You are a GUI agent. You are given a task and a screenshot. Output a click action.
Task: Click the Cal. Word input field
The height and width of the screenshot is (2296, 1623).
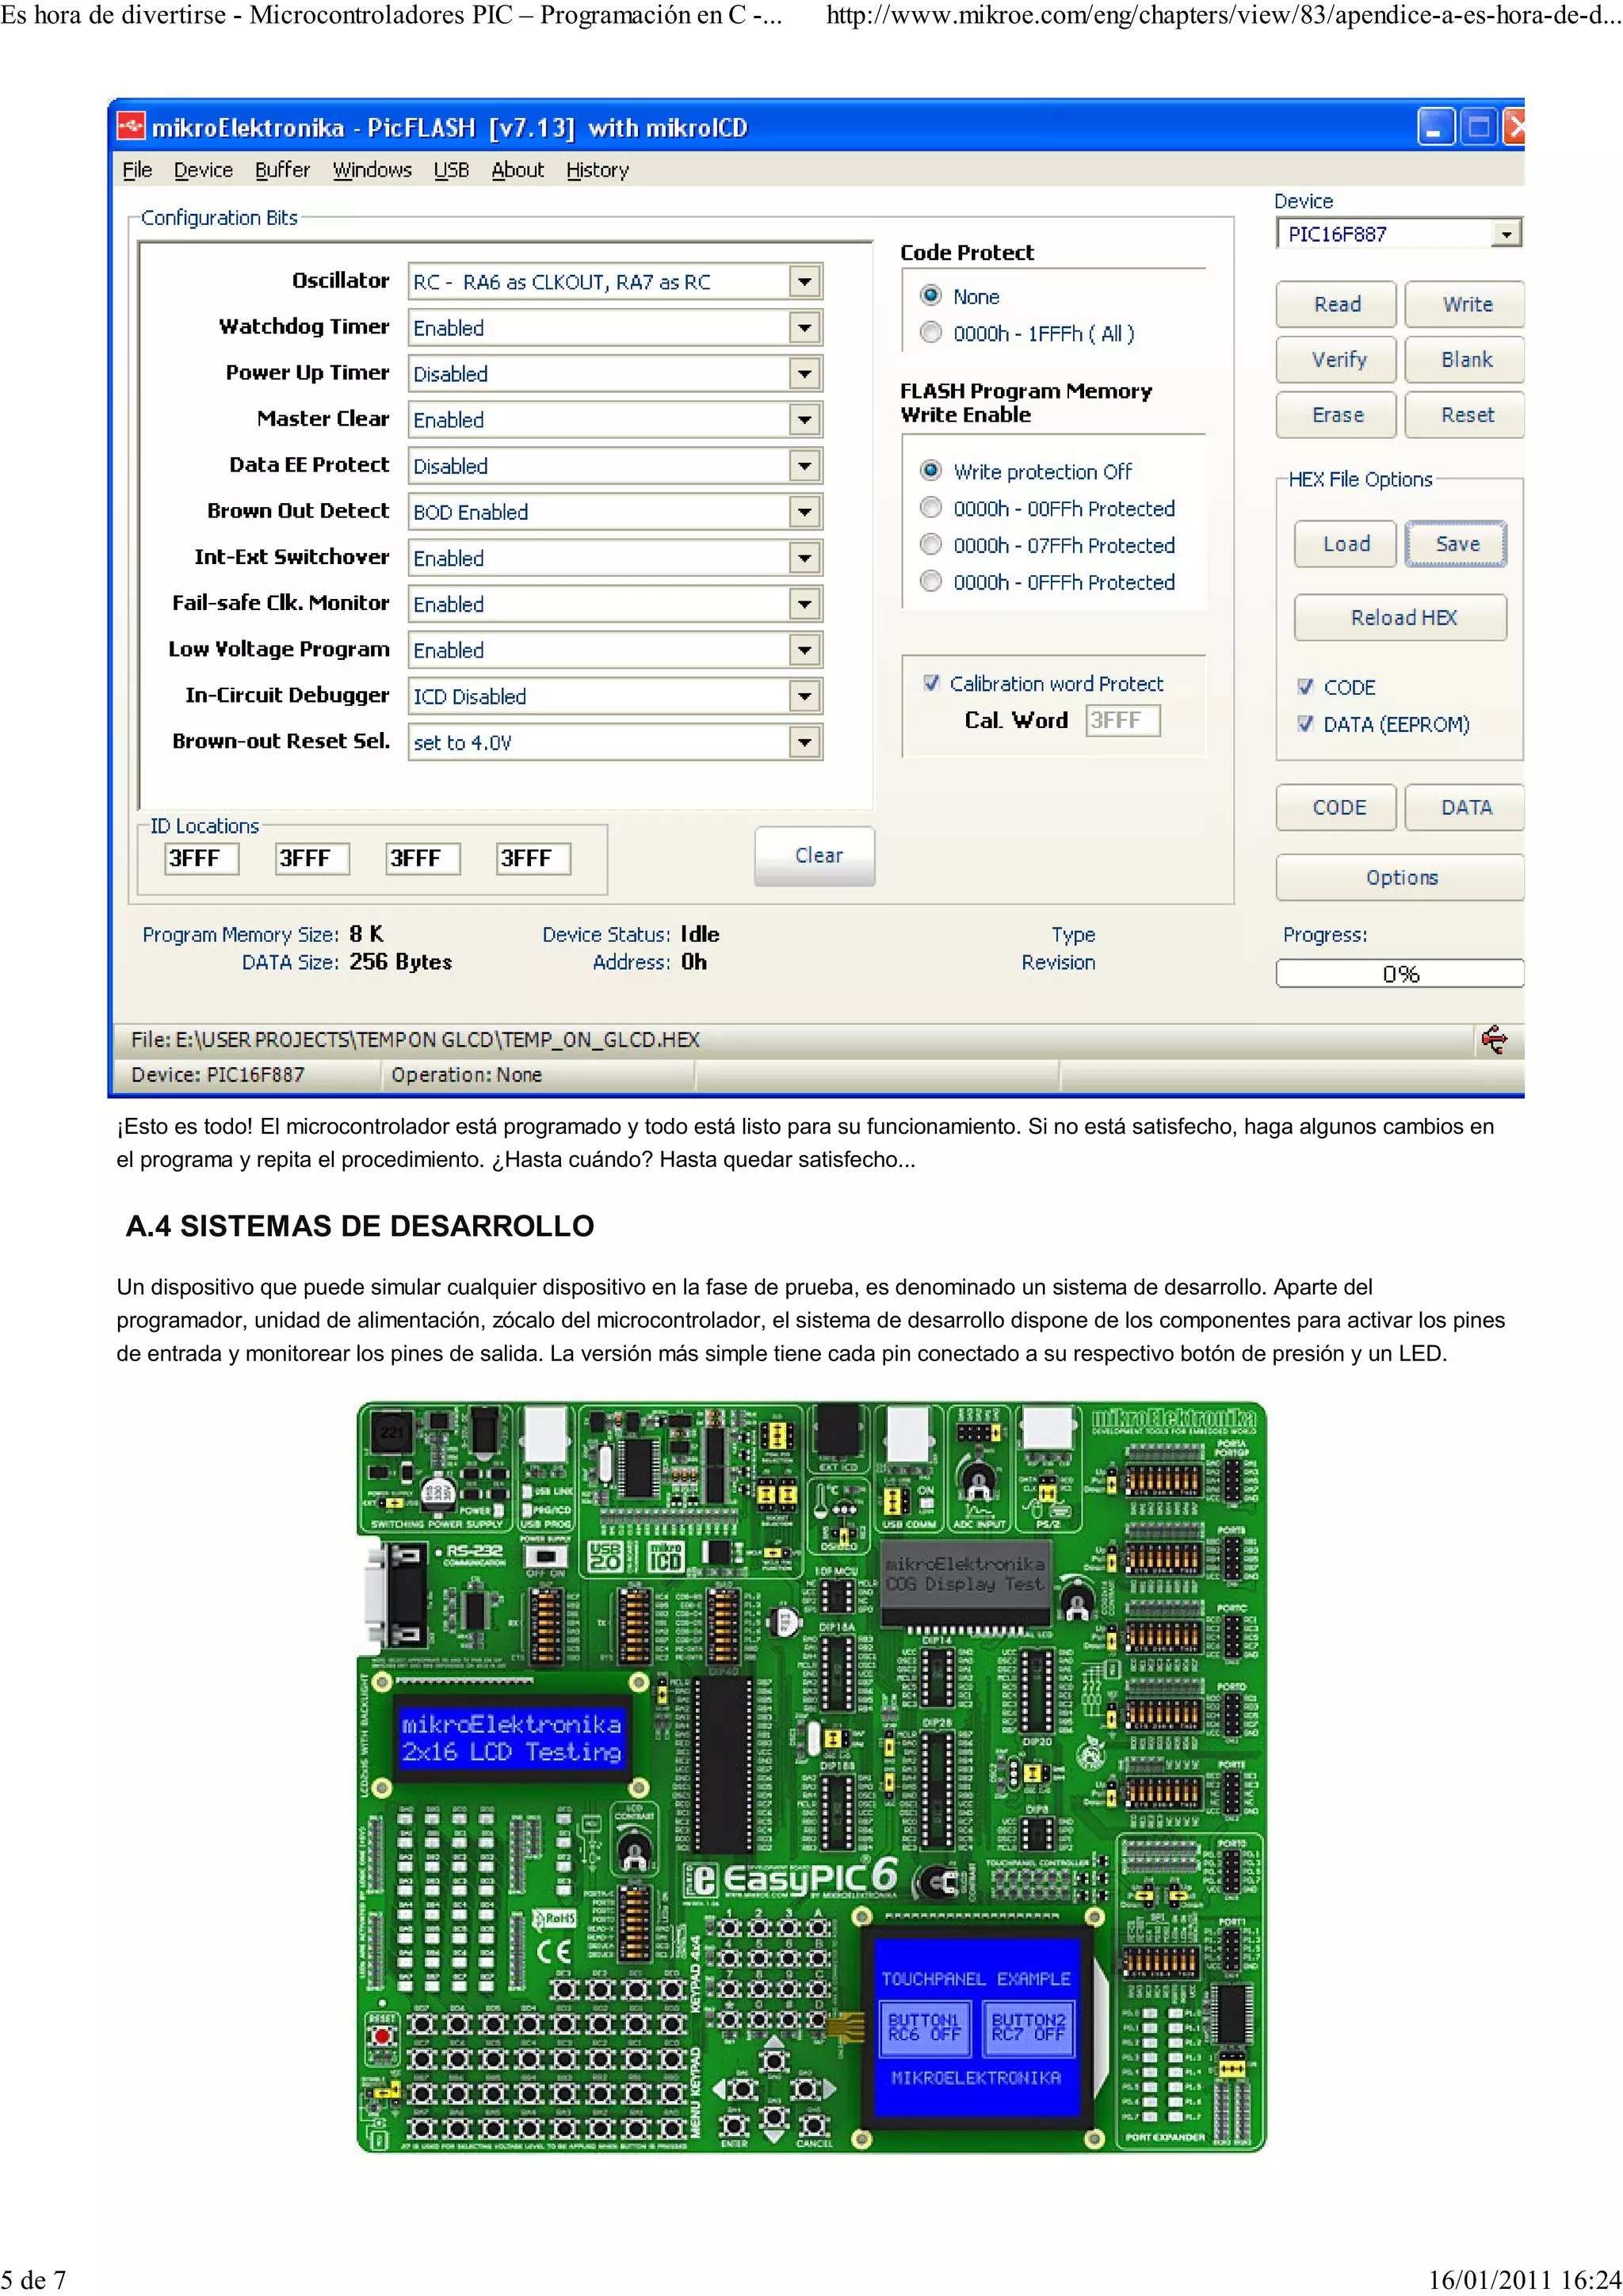tap(1123, 721)
